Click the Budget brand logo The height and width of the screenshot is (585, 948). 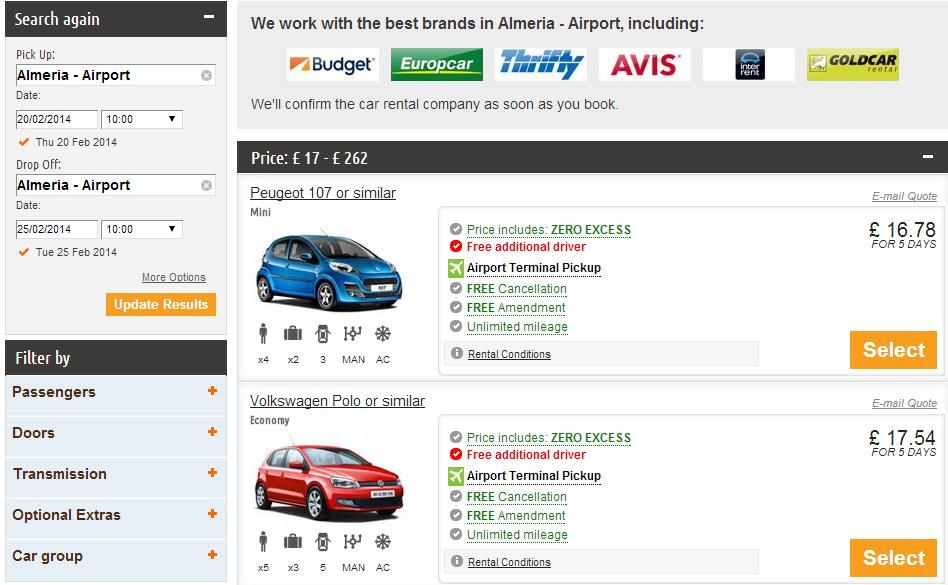(333, 64)
